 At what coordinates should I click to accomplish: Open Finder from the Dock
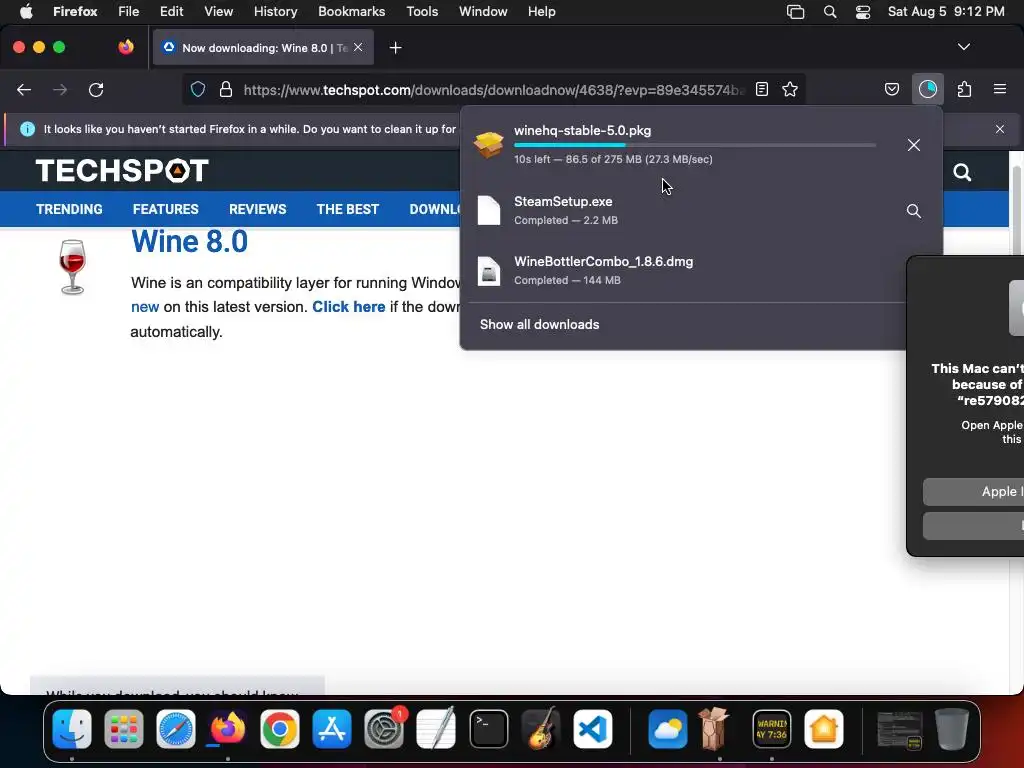72,728
